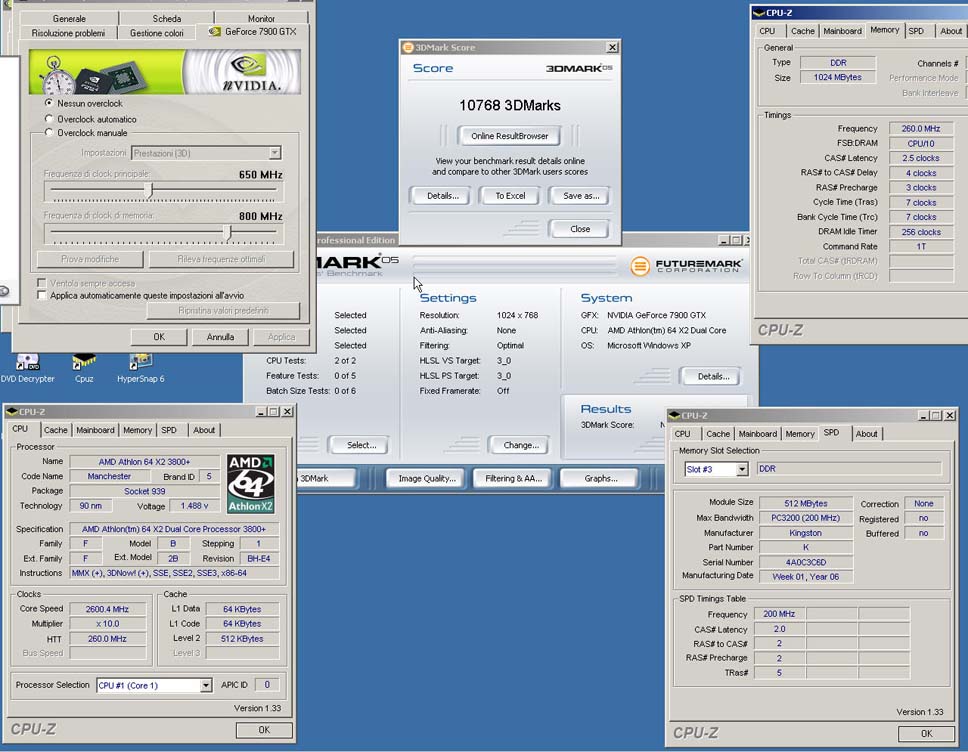Open the Monitor tab
968x752 pixels.
coord(261,19)
